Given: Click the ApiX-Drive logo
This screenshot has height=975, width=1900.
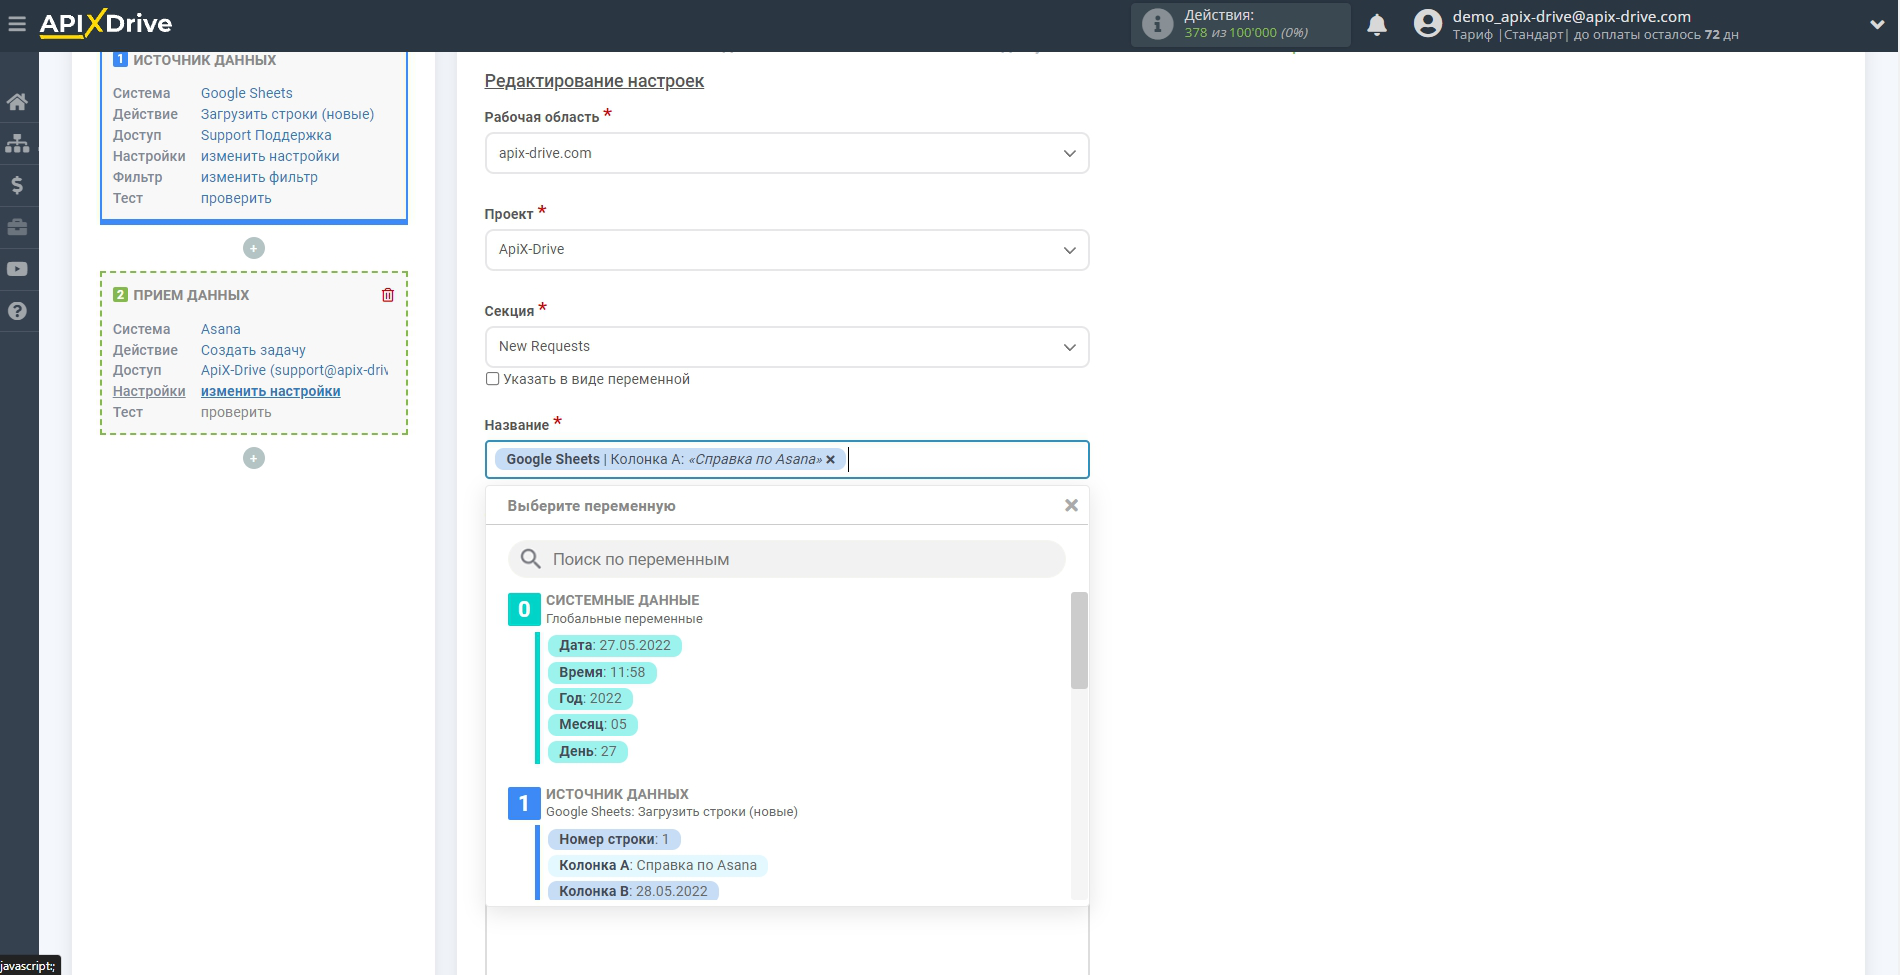Looking at the screenshot, I should click(106, 24).
